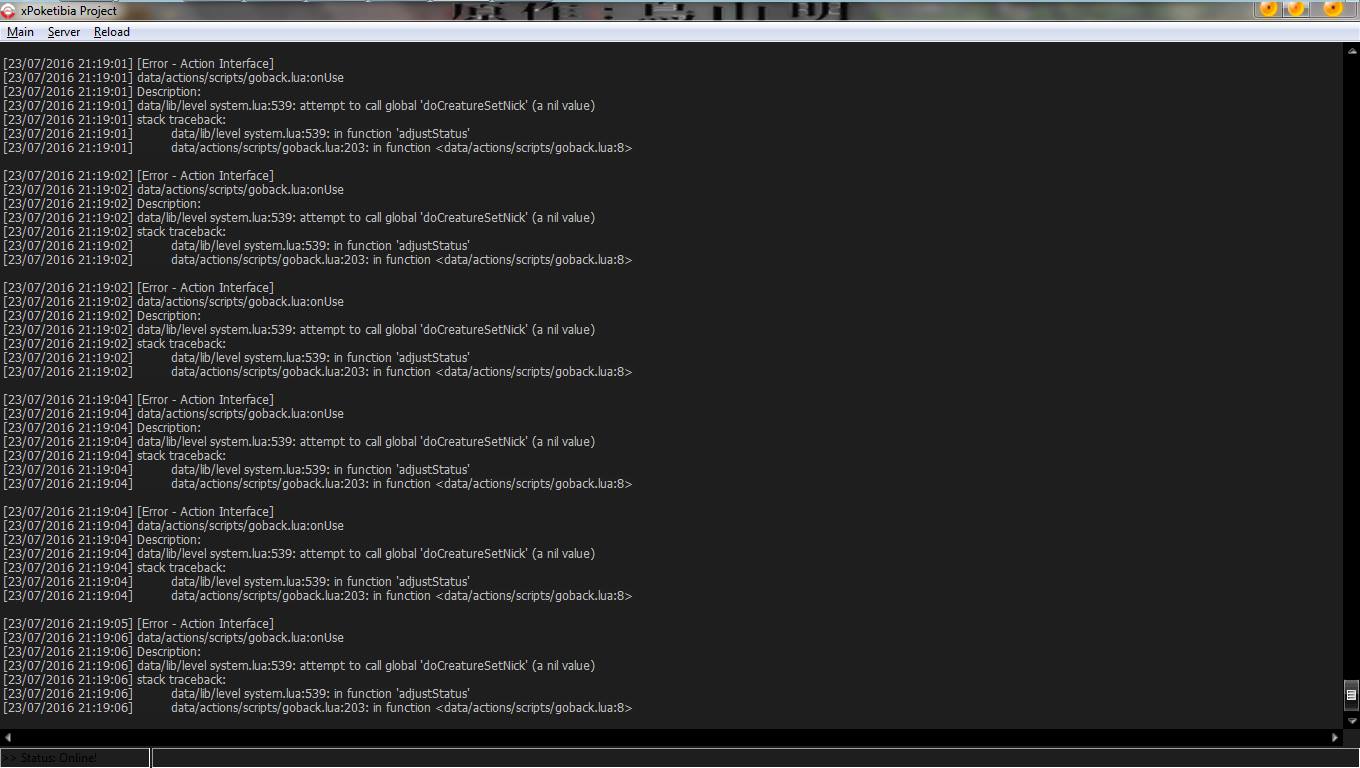Select the 21:19:06 'goback.lua:onUse' line

click(173, 638)
